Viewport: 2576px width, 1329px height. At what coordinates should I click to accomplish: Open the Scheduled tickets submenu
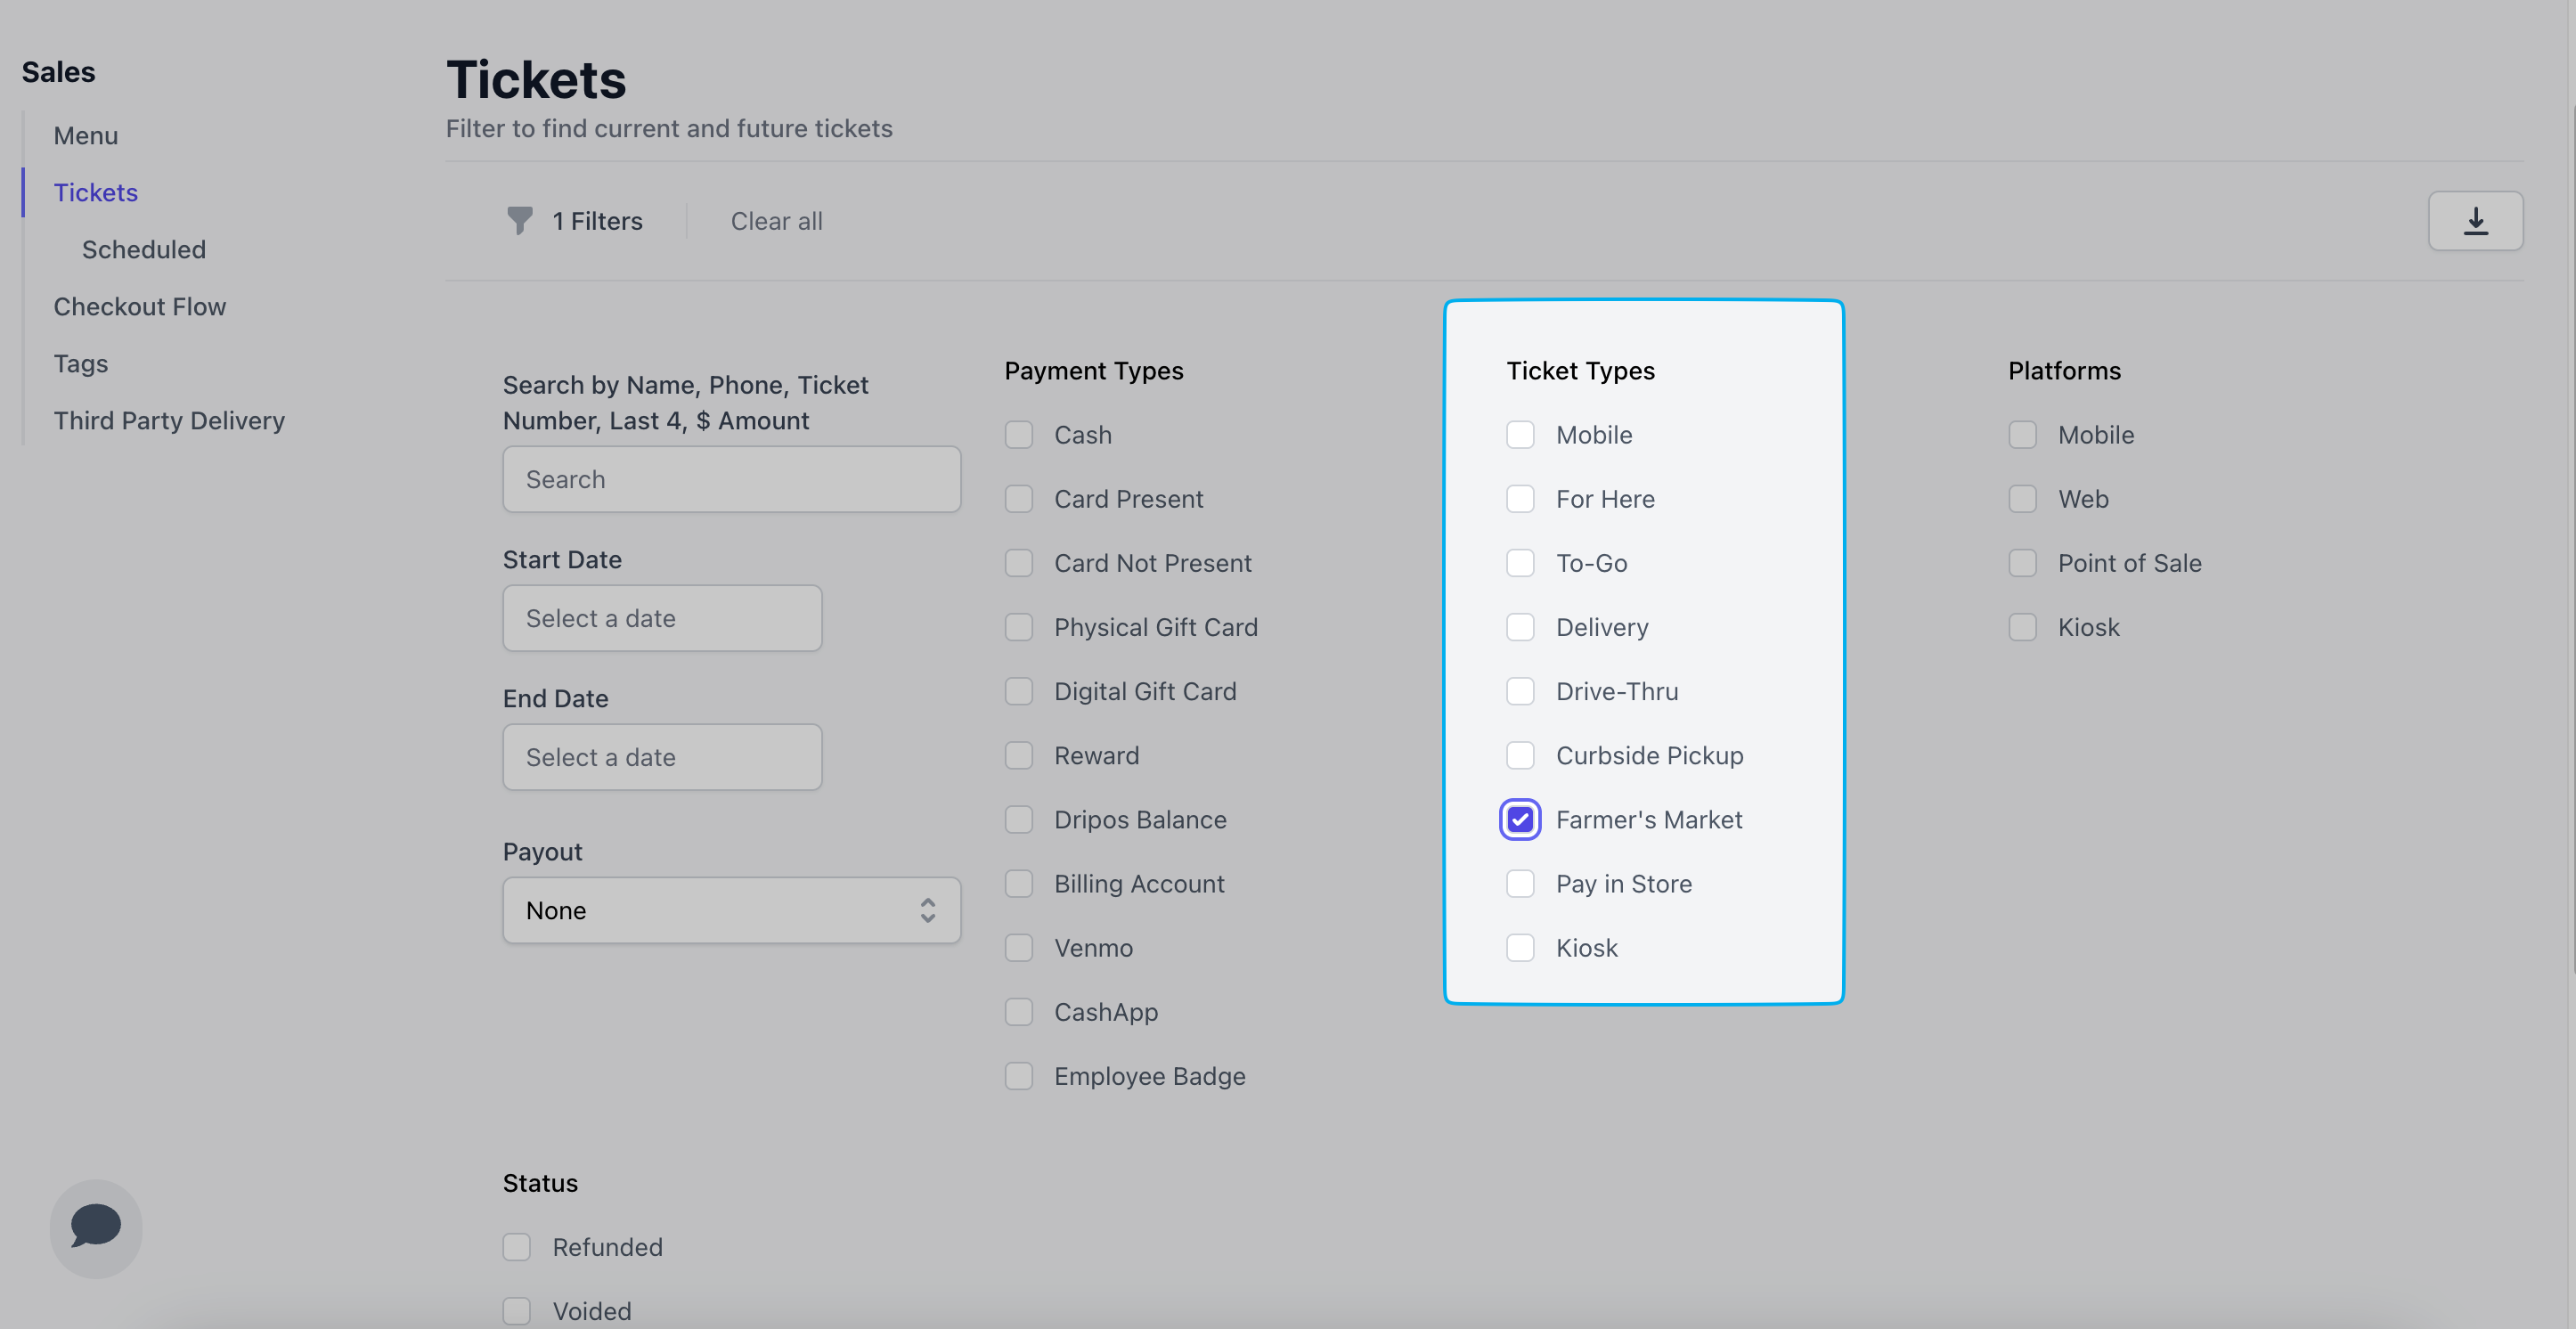pos(144,250)
